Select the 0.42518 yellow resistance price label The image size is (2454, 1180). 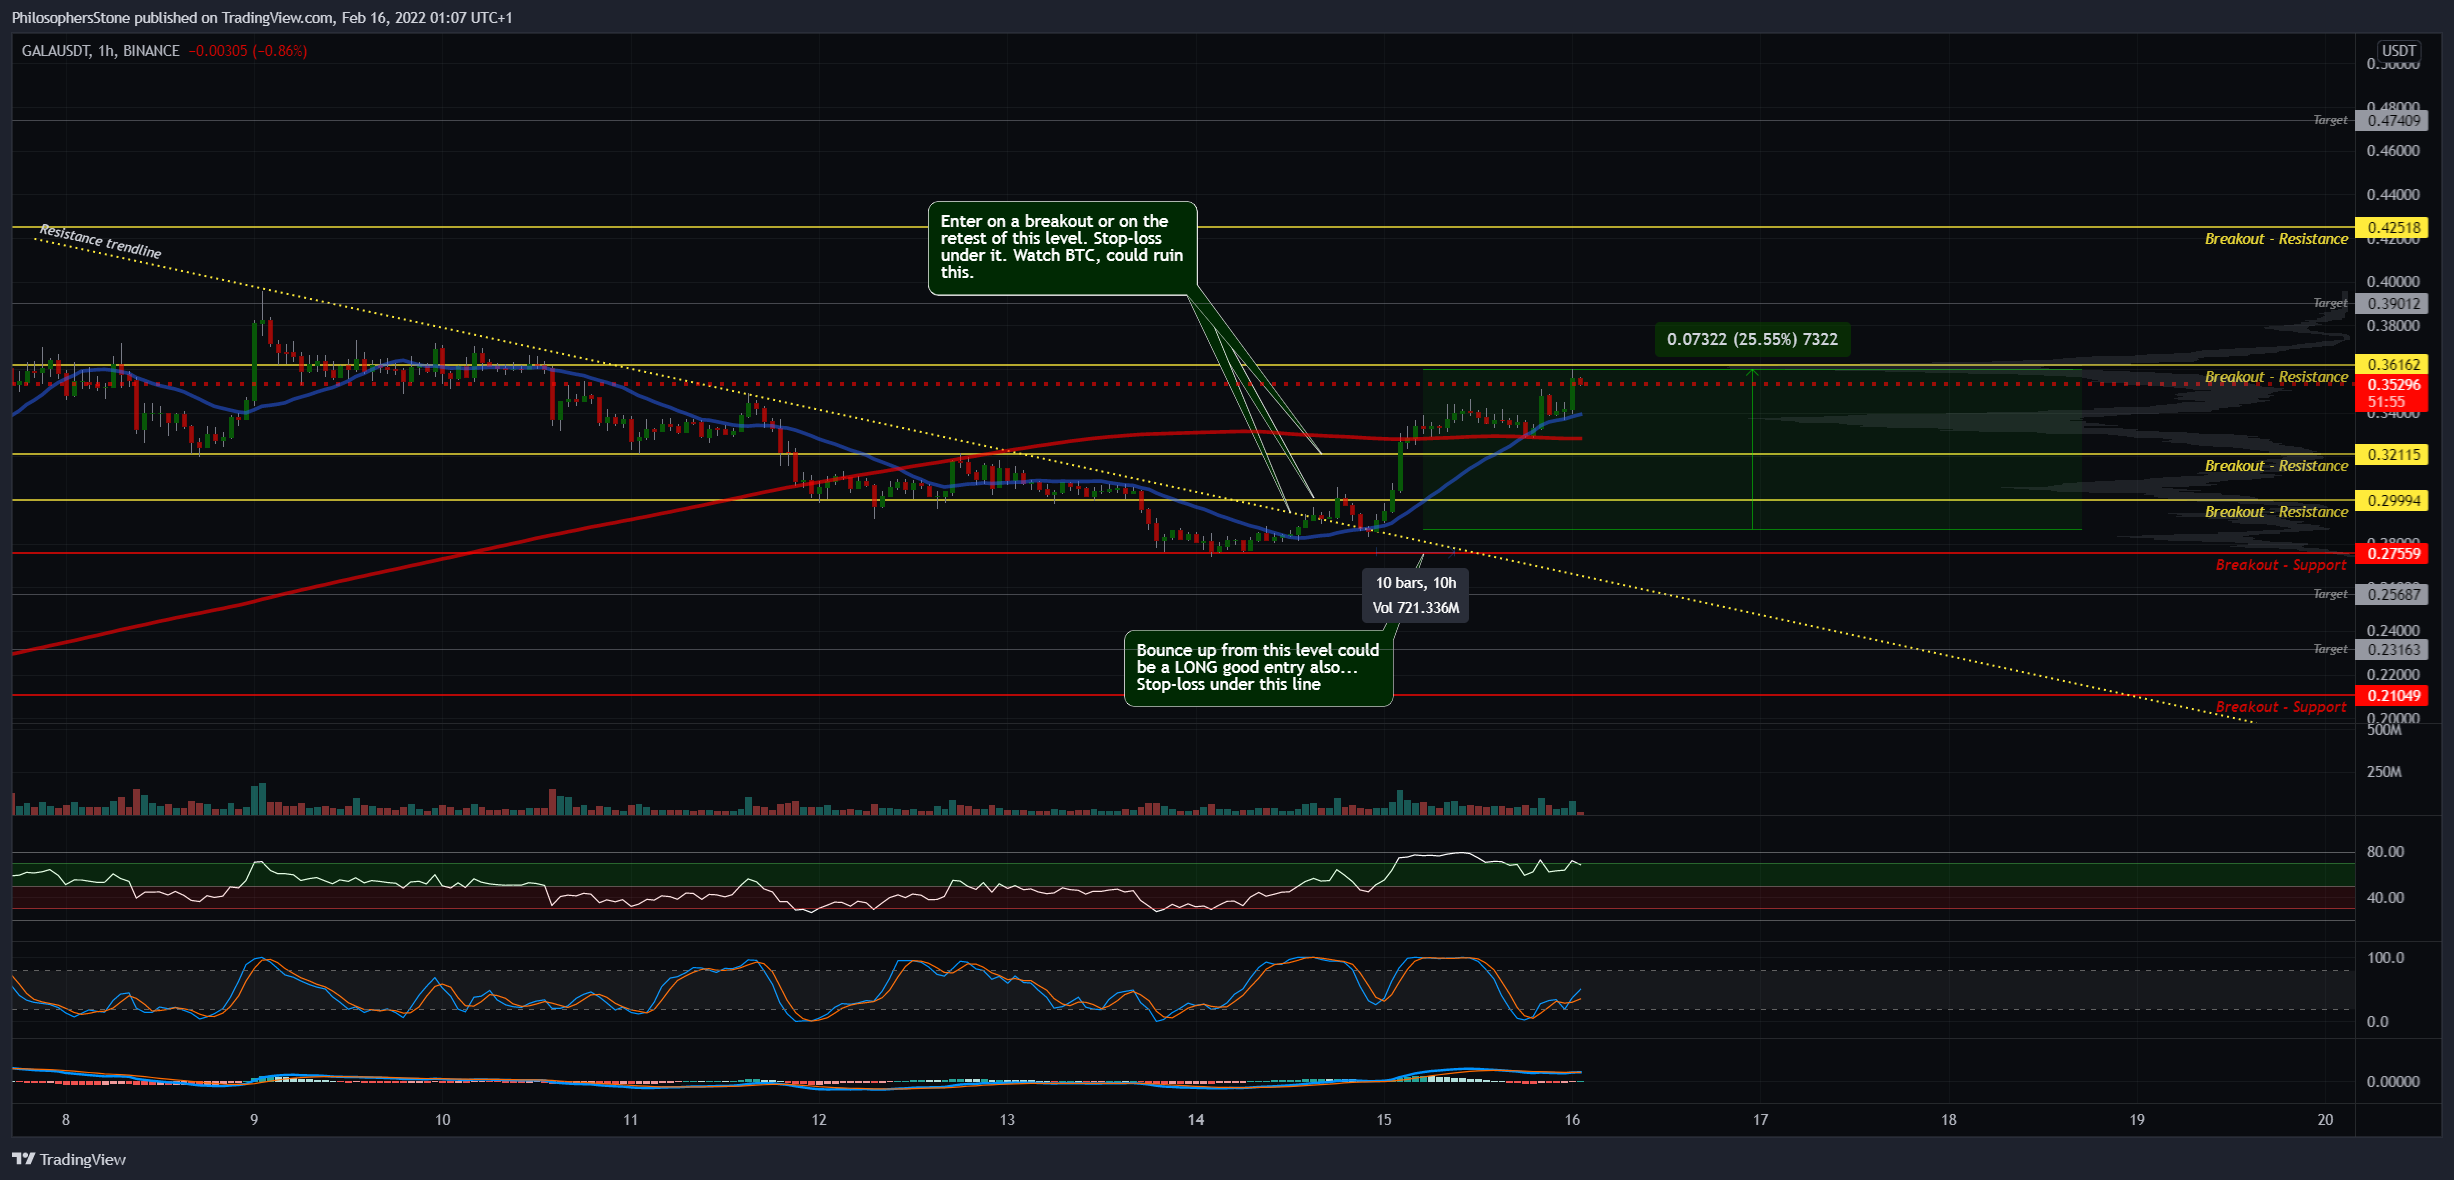point(2391,227)
